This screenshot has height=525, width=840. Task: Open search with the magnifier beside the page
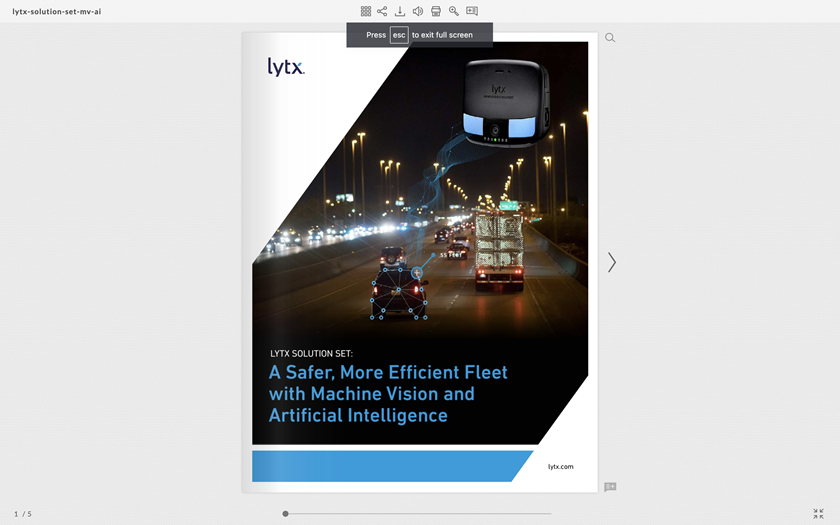pos(610,38)
